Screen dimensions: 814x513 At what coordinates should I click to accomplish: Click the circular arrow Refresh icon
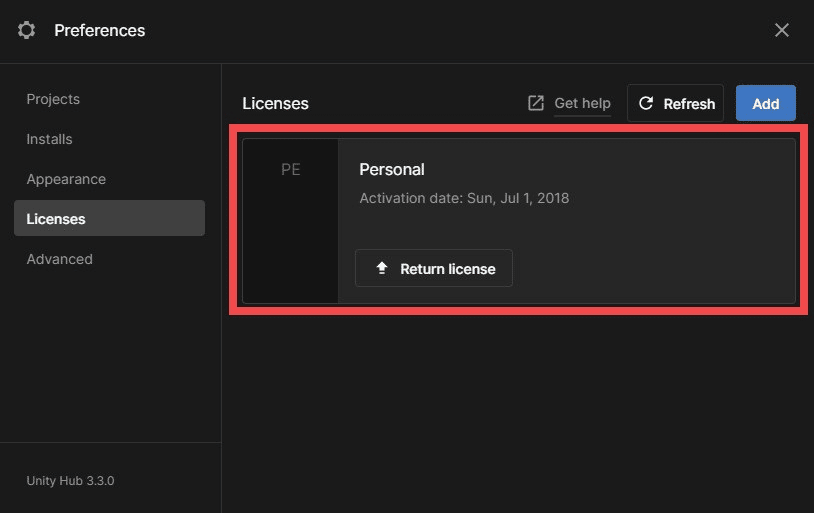pos(646,103)
